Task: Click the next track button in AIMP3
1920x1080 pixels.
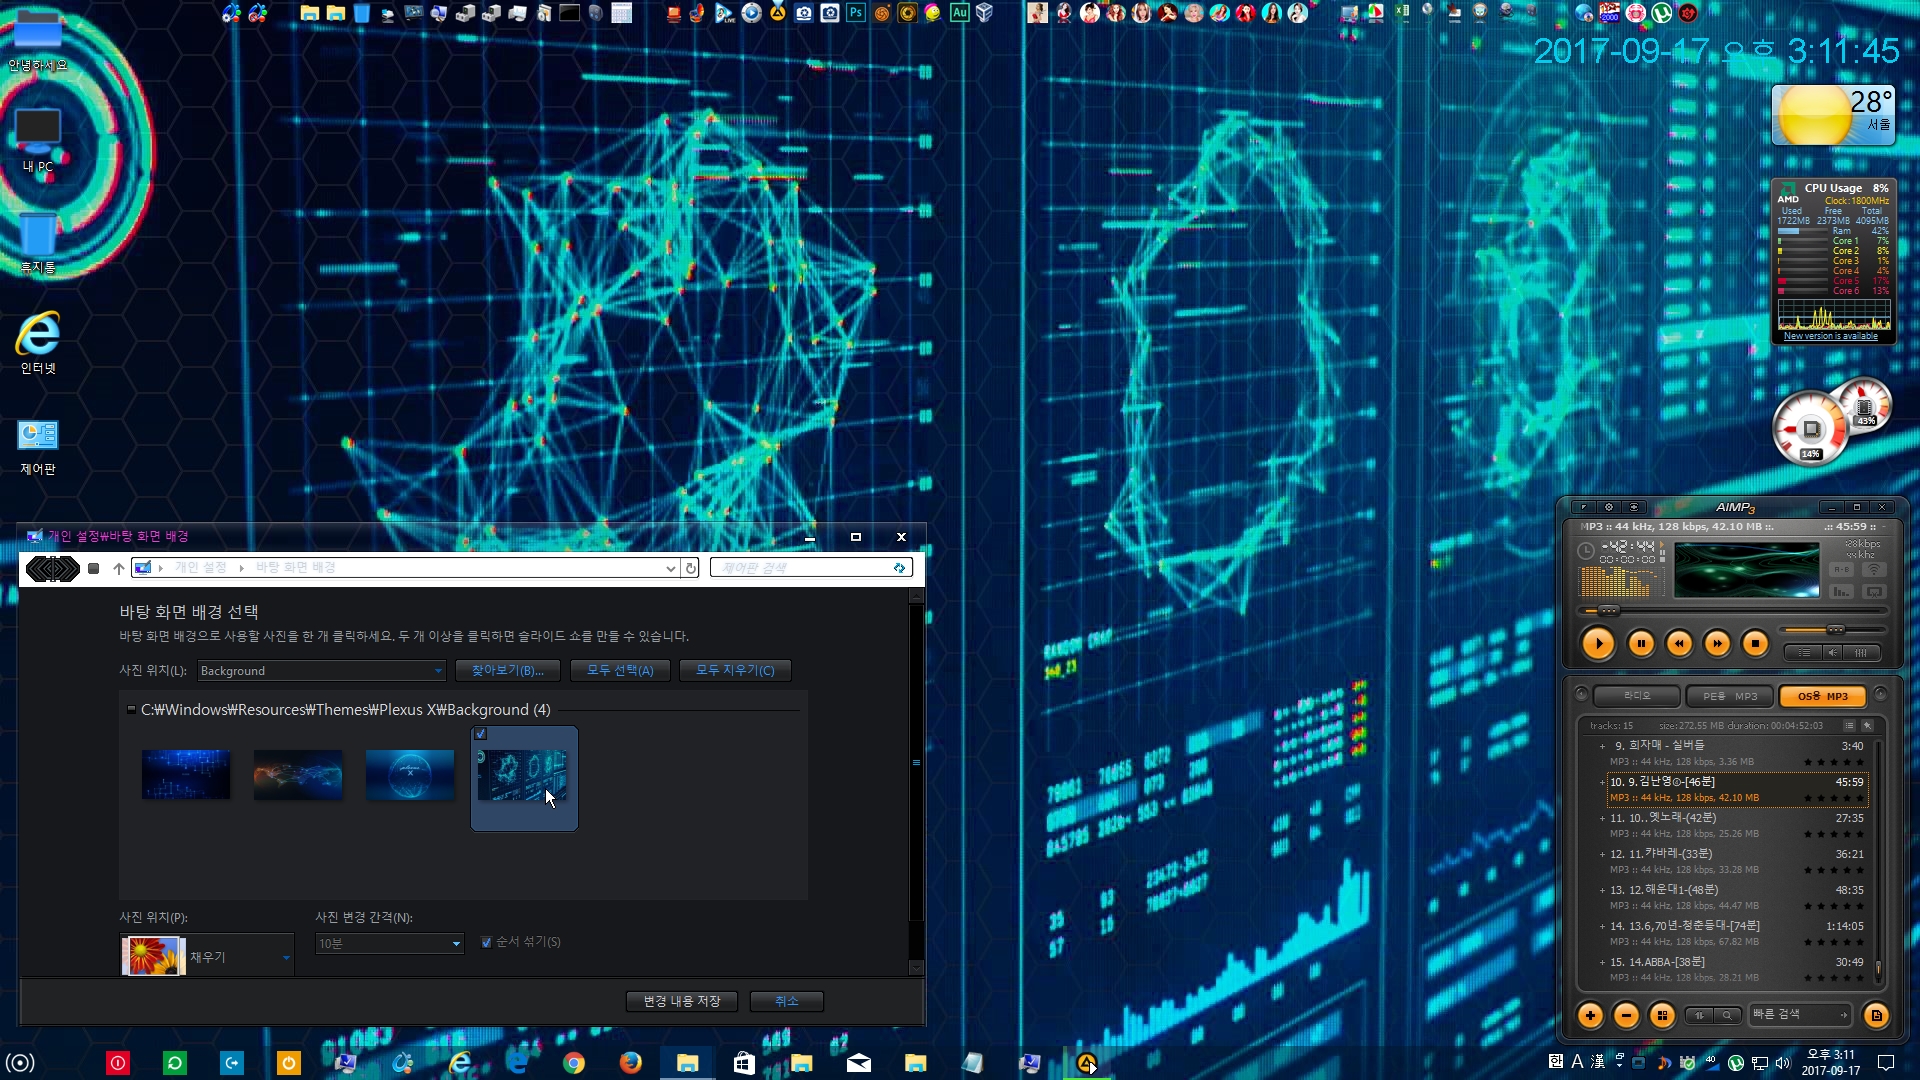Action: (1716, 642)
